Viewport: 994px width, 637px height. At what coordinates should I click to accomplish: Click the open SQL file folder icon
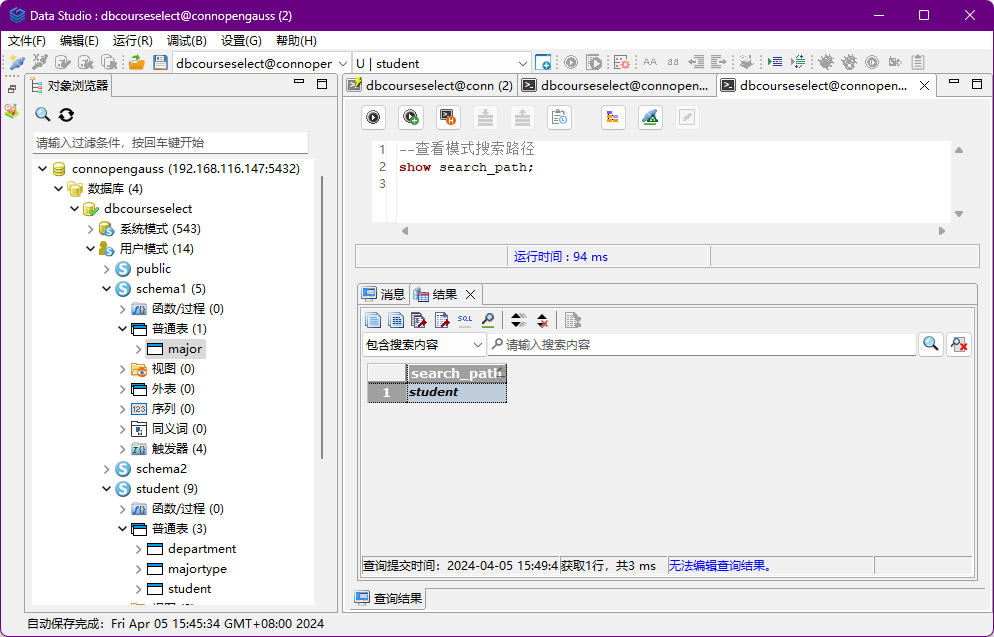(x=137, y=62)
